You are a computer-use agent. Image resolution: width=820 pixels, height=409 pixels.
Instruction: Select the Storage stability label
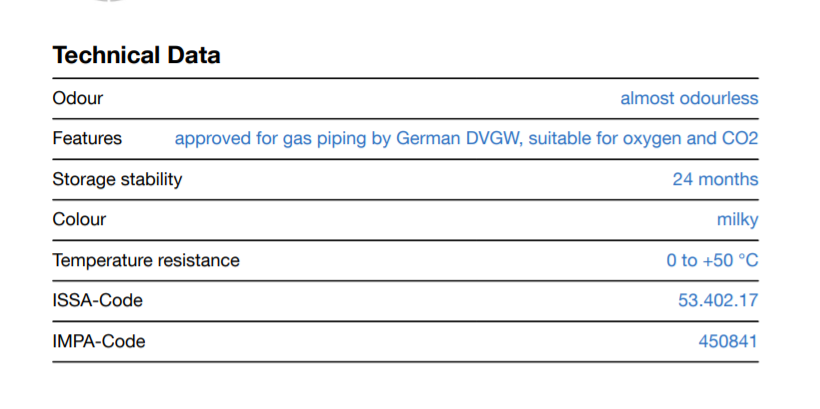(117, 180)
